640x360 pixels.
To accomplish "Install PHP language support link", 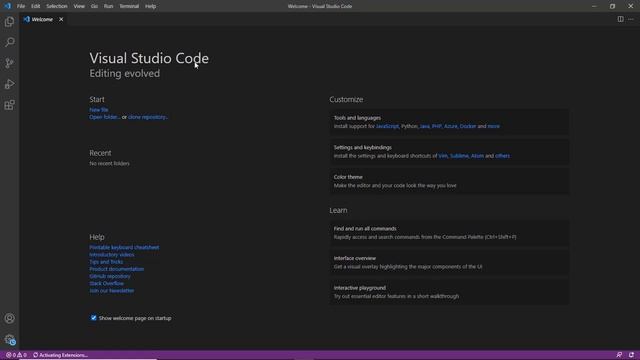I will [437, 126].
